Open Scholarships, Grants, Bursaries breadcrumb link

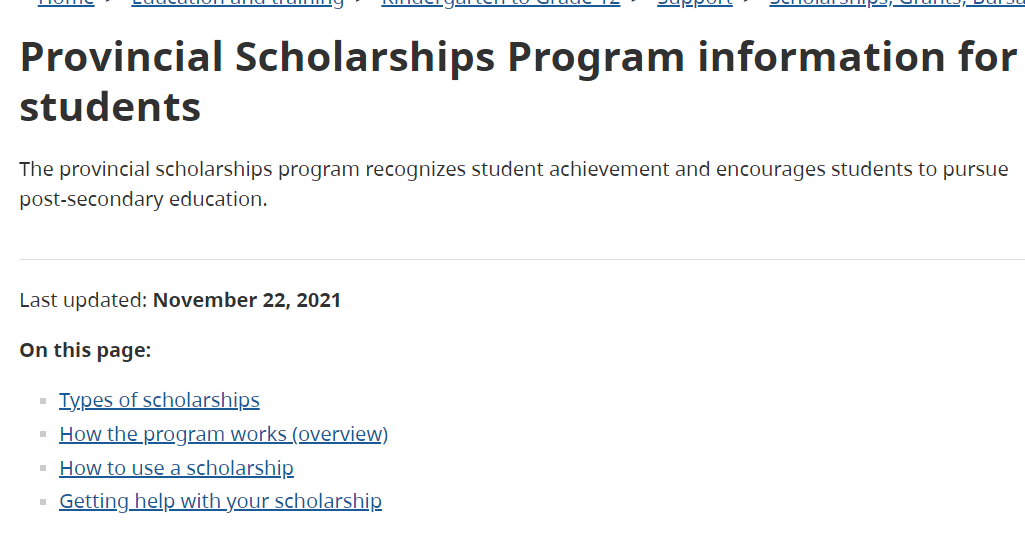click(x=896, y=3)
